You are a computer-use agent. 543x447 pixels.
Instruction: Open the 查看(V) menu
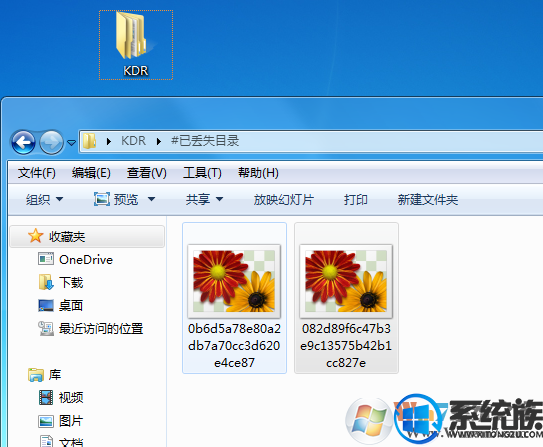point(146,172)
